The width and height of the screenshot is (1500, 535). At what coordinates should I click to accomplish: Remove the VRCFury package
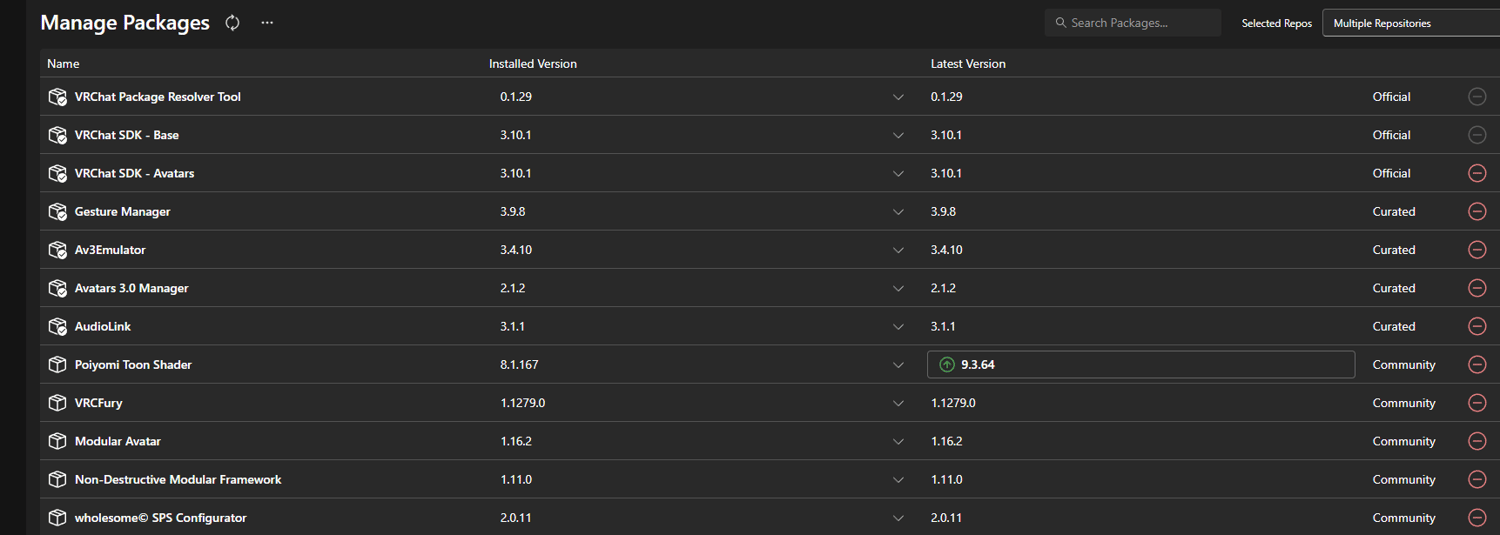[x=1476, y=403]
